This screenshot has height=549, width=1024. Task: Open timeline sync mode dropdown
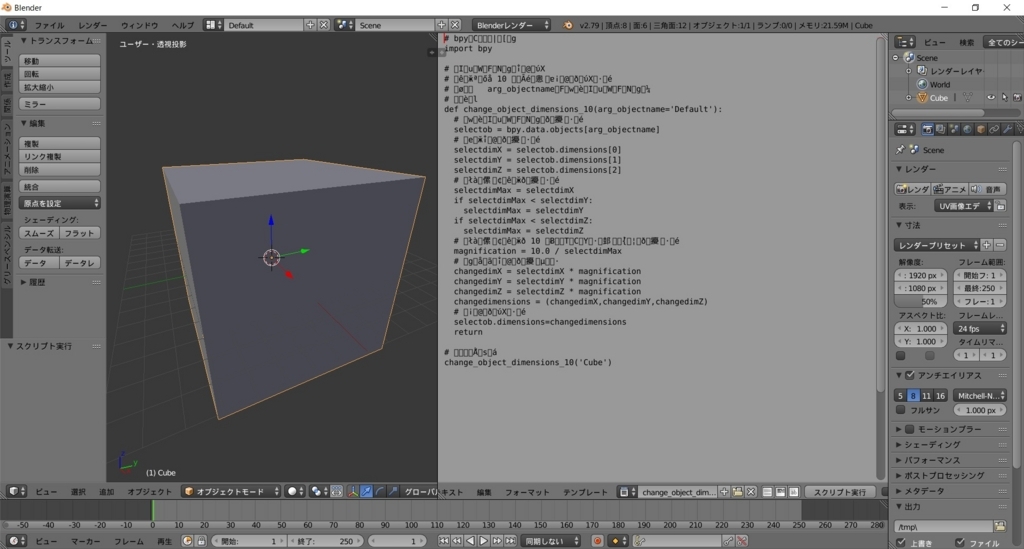pos(551,541)
